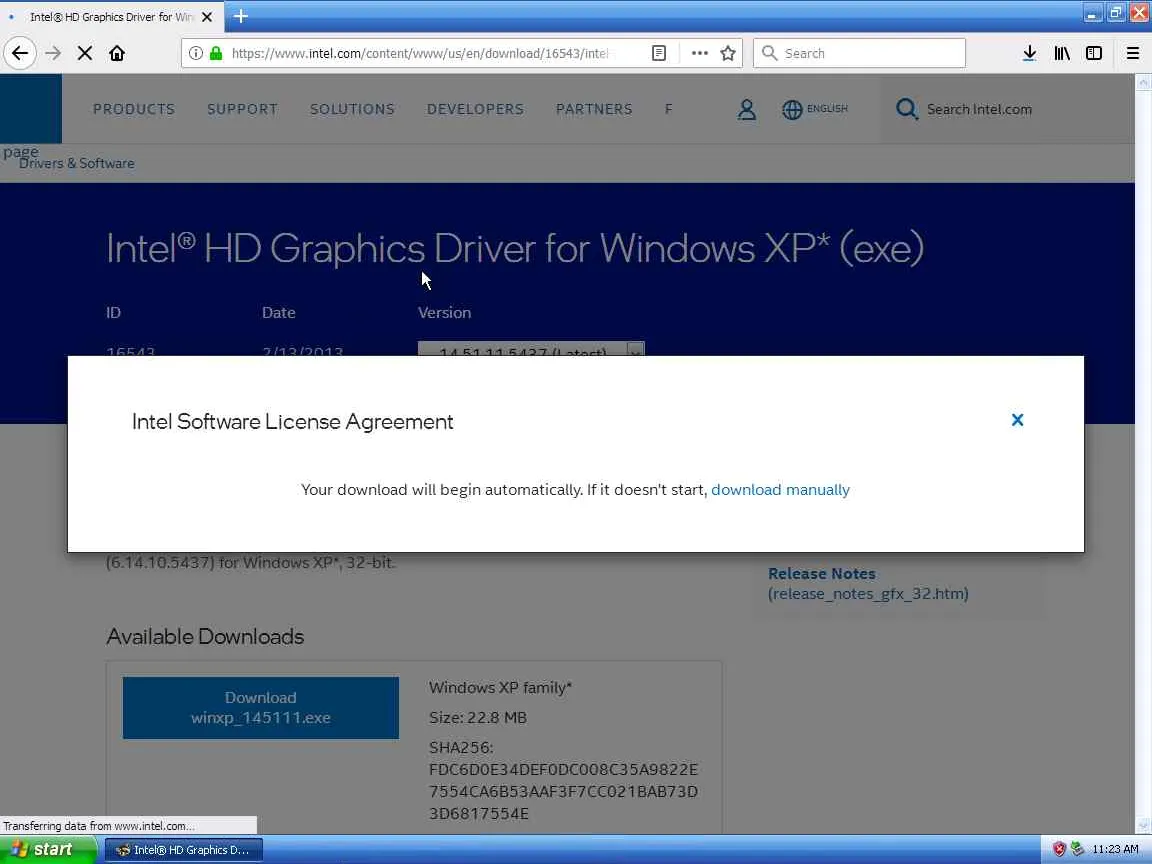Open the Library icon in toolbar

(x=1062, y=53)
